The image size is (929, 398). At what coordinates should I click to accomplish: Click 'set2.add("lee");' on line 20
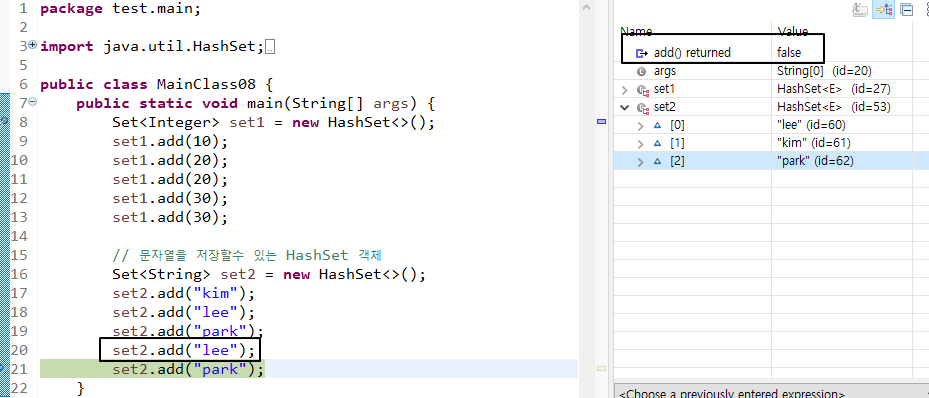(184, 350)
